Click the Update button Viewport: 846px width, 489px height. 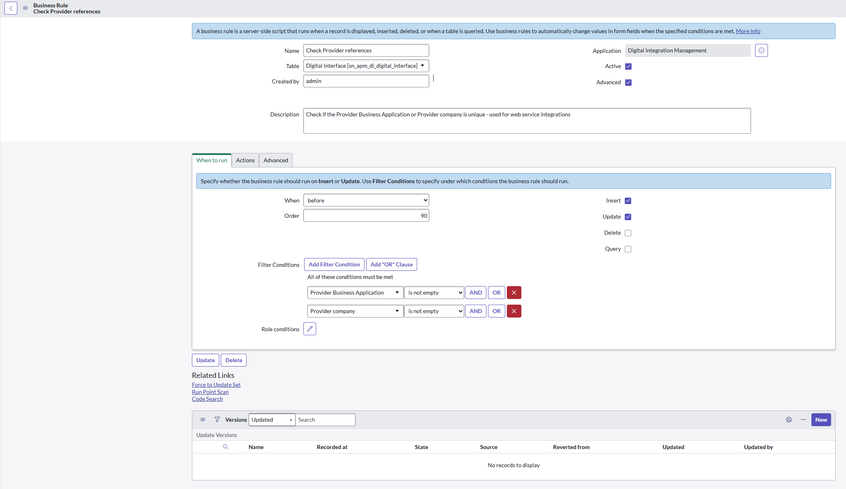[205, 360]
